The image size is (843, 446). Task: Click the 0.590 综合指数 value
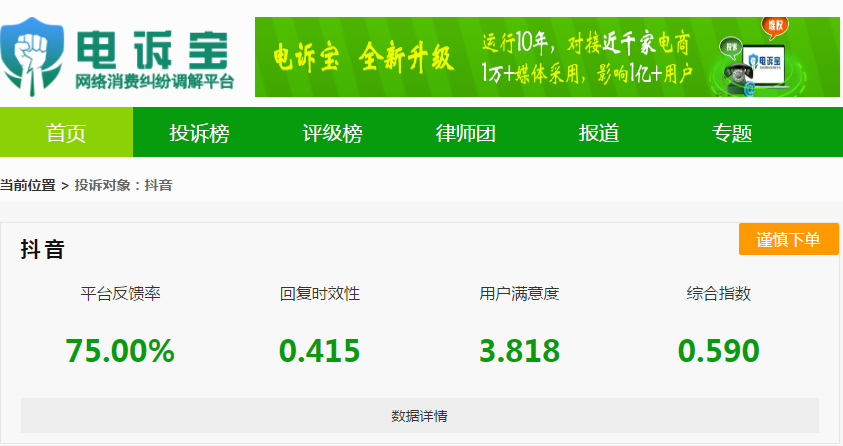coord(719,351)
